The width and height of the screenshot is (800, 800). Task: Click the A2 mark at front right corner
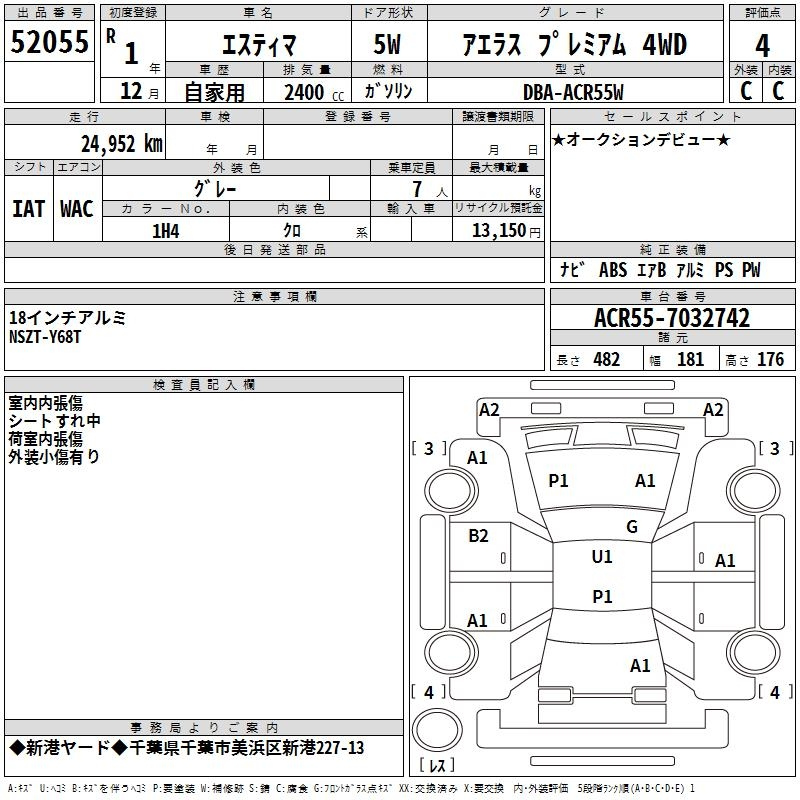(713, 410)
